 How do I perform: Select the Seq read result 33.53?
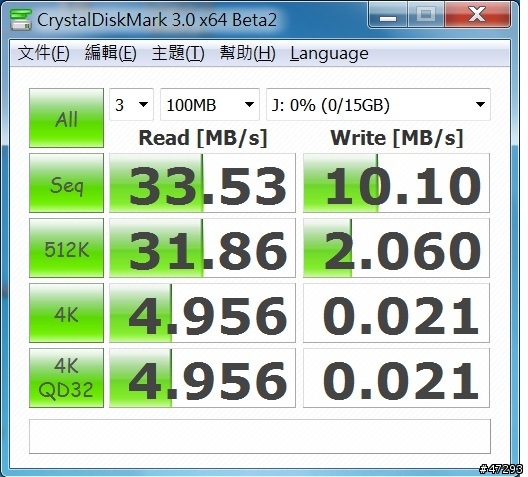(x=202, y=183)
